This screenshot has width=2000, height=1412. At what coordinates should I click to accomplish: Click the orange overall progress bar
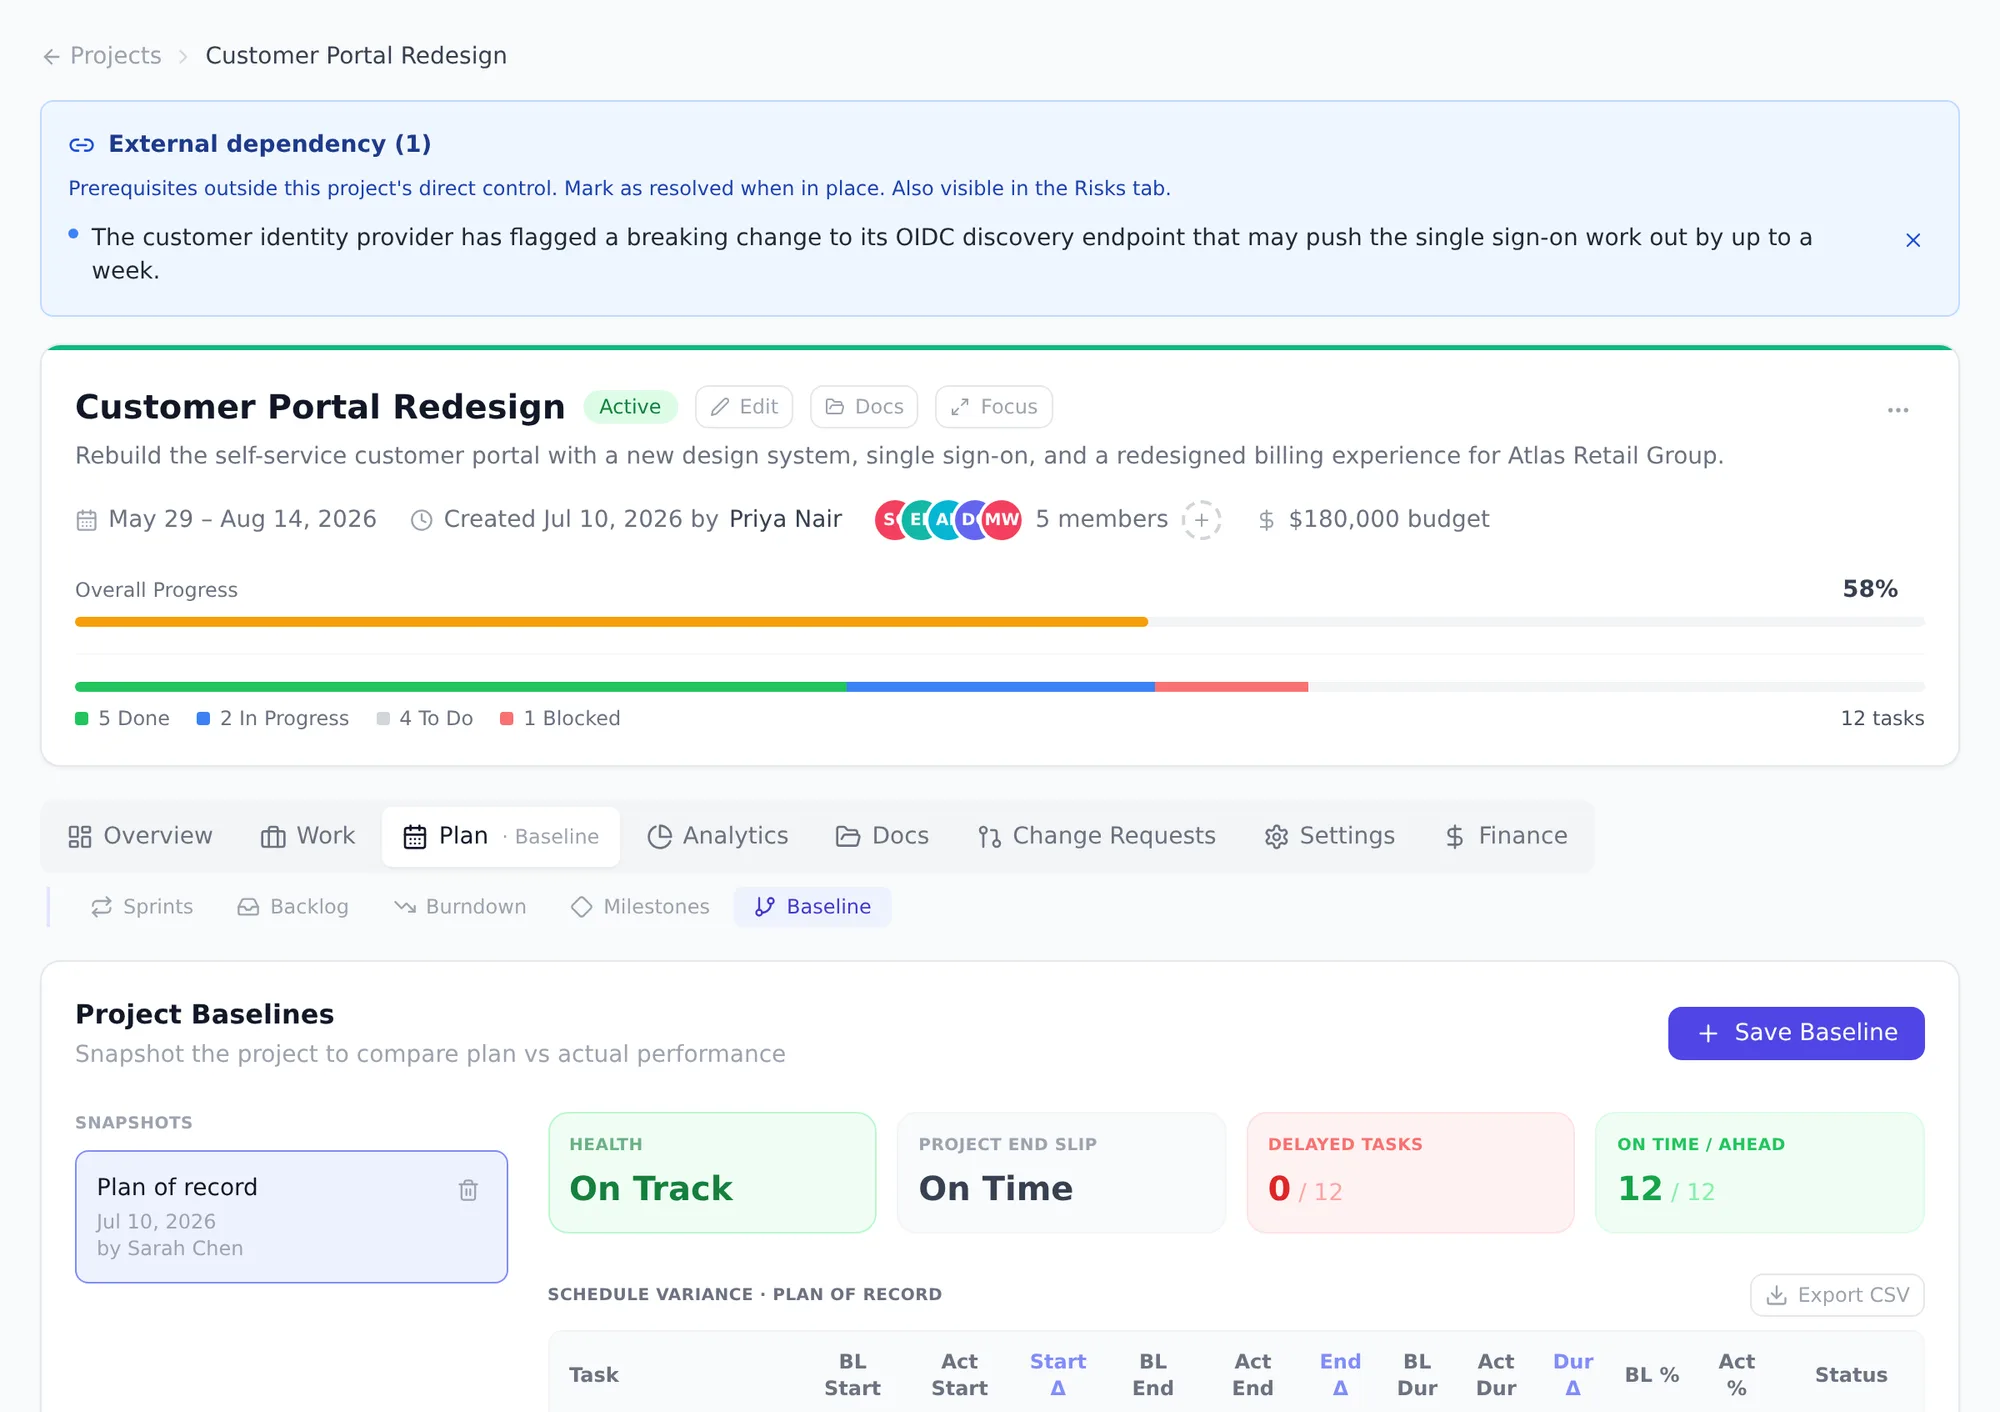(x=611, y=622)
